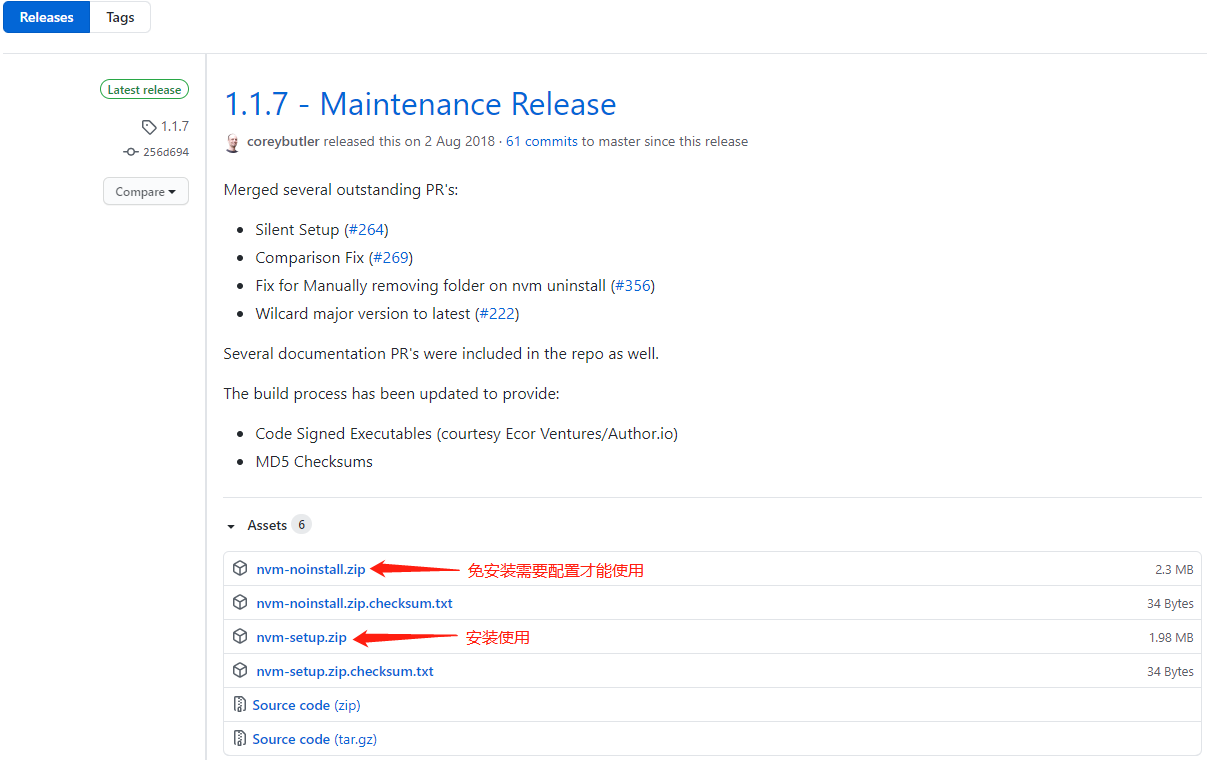The width and height of the screenshot is (1207, 760).
Task: Download nvm-noinstall.zip
Action: [x=311, y=570]
